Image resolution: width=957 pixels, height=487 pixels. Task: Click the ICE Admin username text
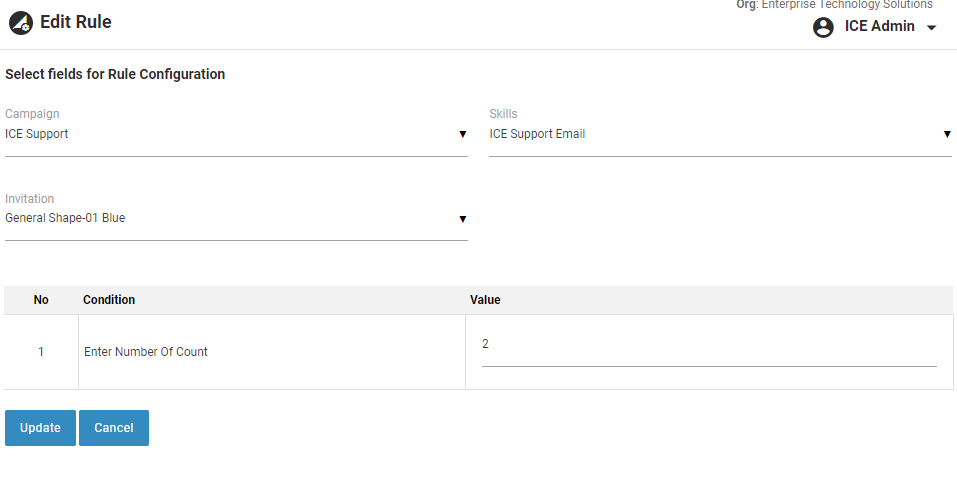pos(879,27)
